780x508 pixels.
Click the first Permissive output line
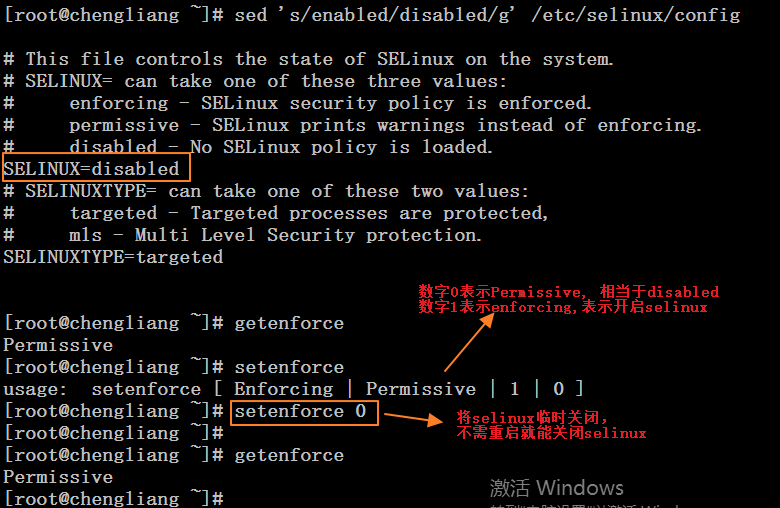tap(58, 345)
